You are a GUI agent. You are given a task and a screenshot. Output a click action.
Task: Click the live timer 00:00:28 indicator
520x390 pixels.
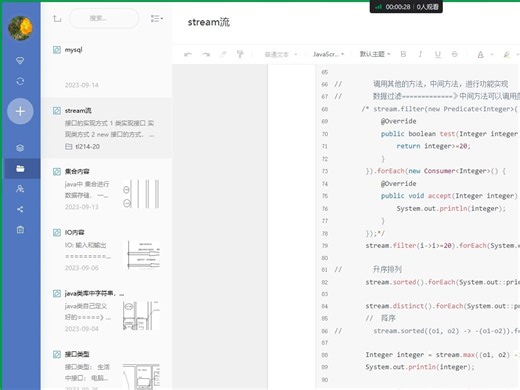point(398,7)
